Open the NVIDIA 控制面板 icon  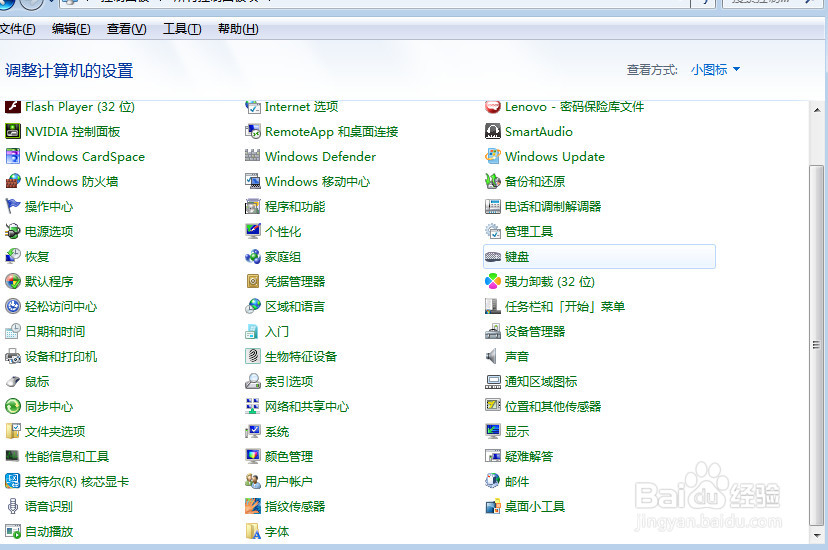(13, 131)
